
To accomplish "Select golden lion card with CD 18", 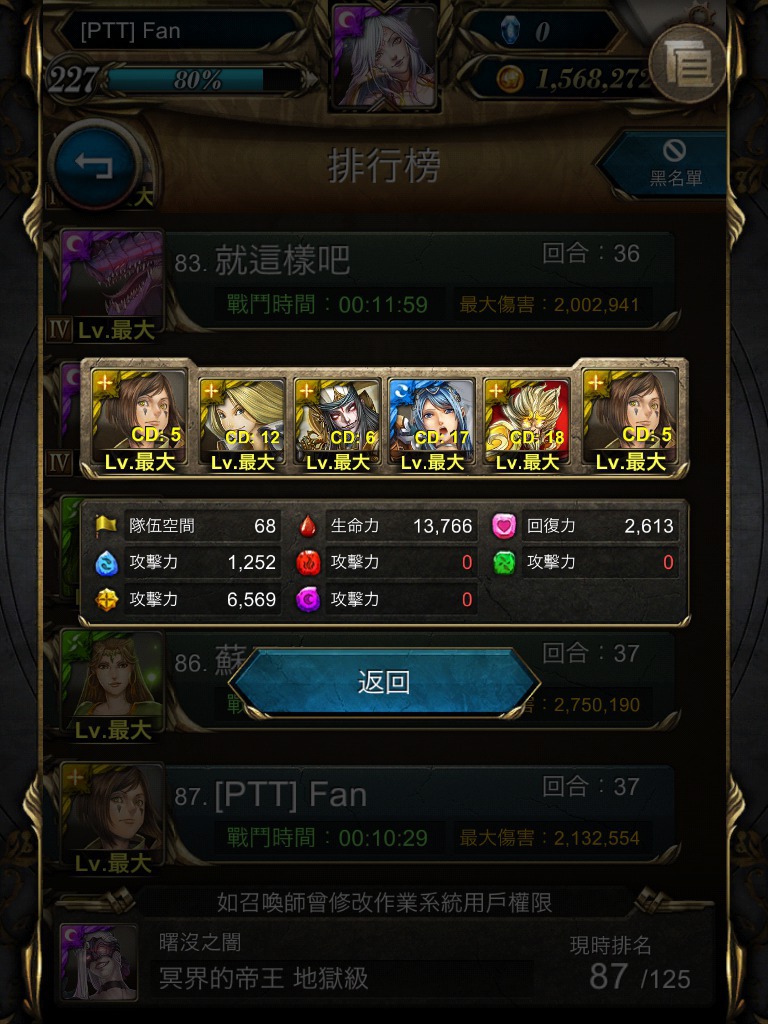I will tap(527, 423).
